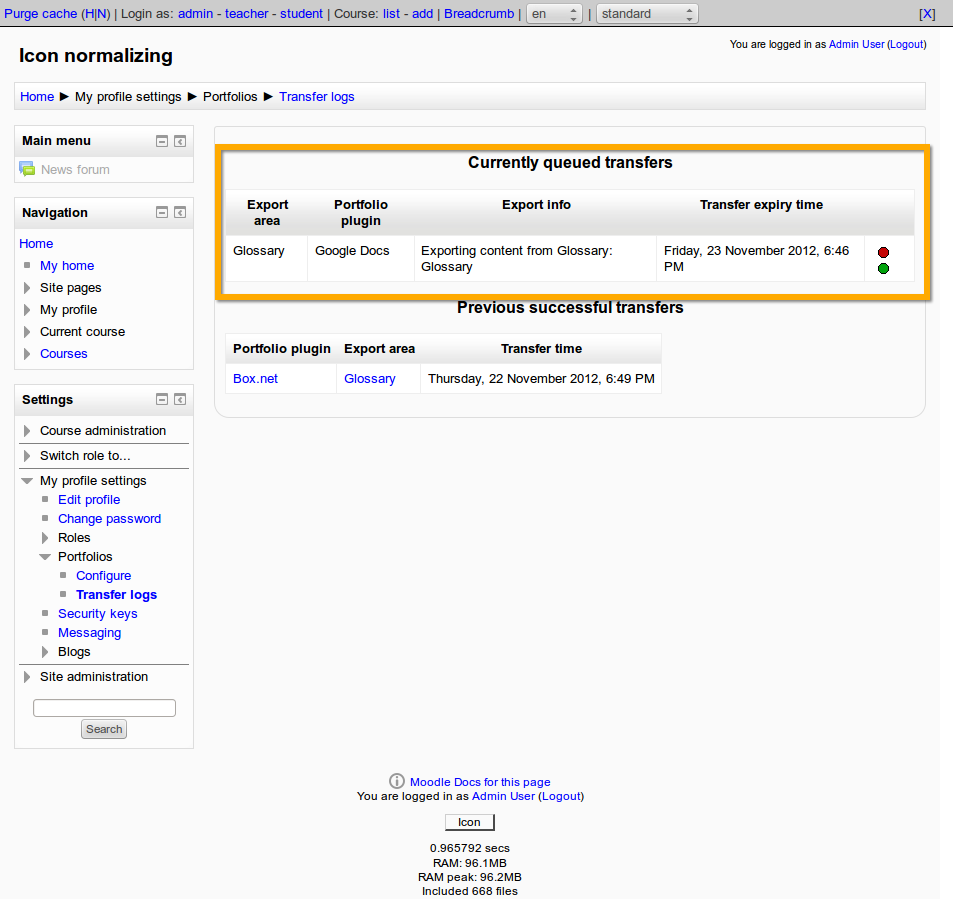953x899 pixels.
Task: Expand Current course node
Action: click(x=27, y=332)
